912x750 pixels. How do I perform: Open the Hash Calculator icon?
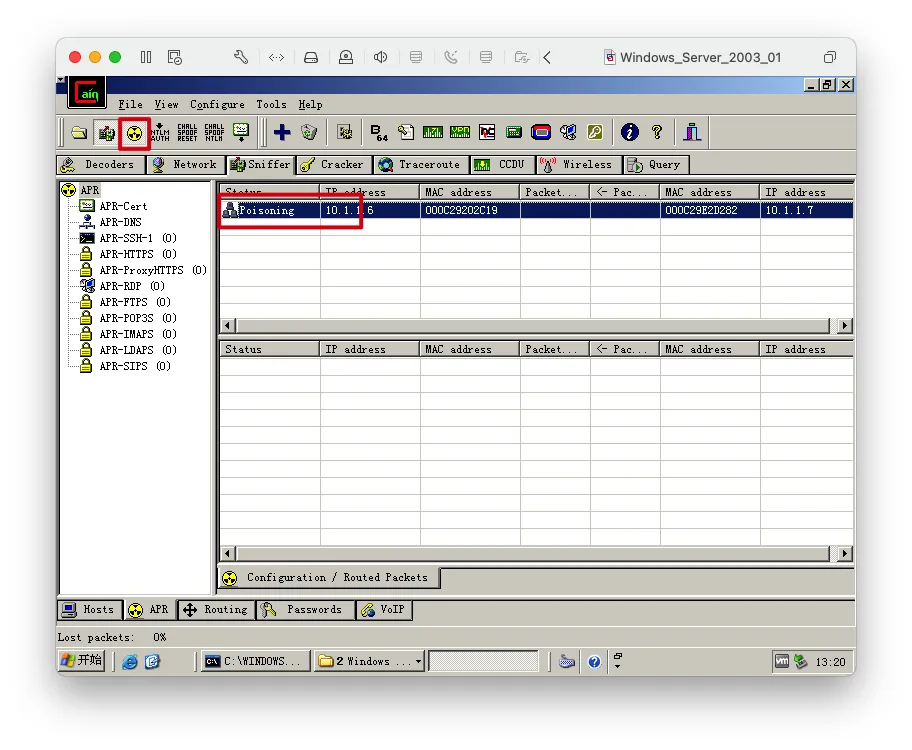pos(514,133)
